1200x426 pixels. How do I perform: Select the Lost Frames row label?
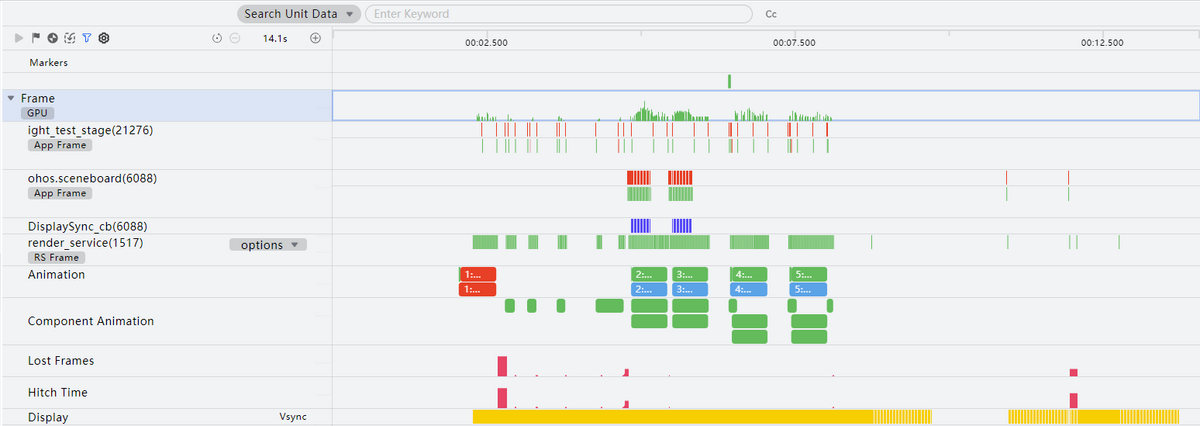(x=61, y=360)
